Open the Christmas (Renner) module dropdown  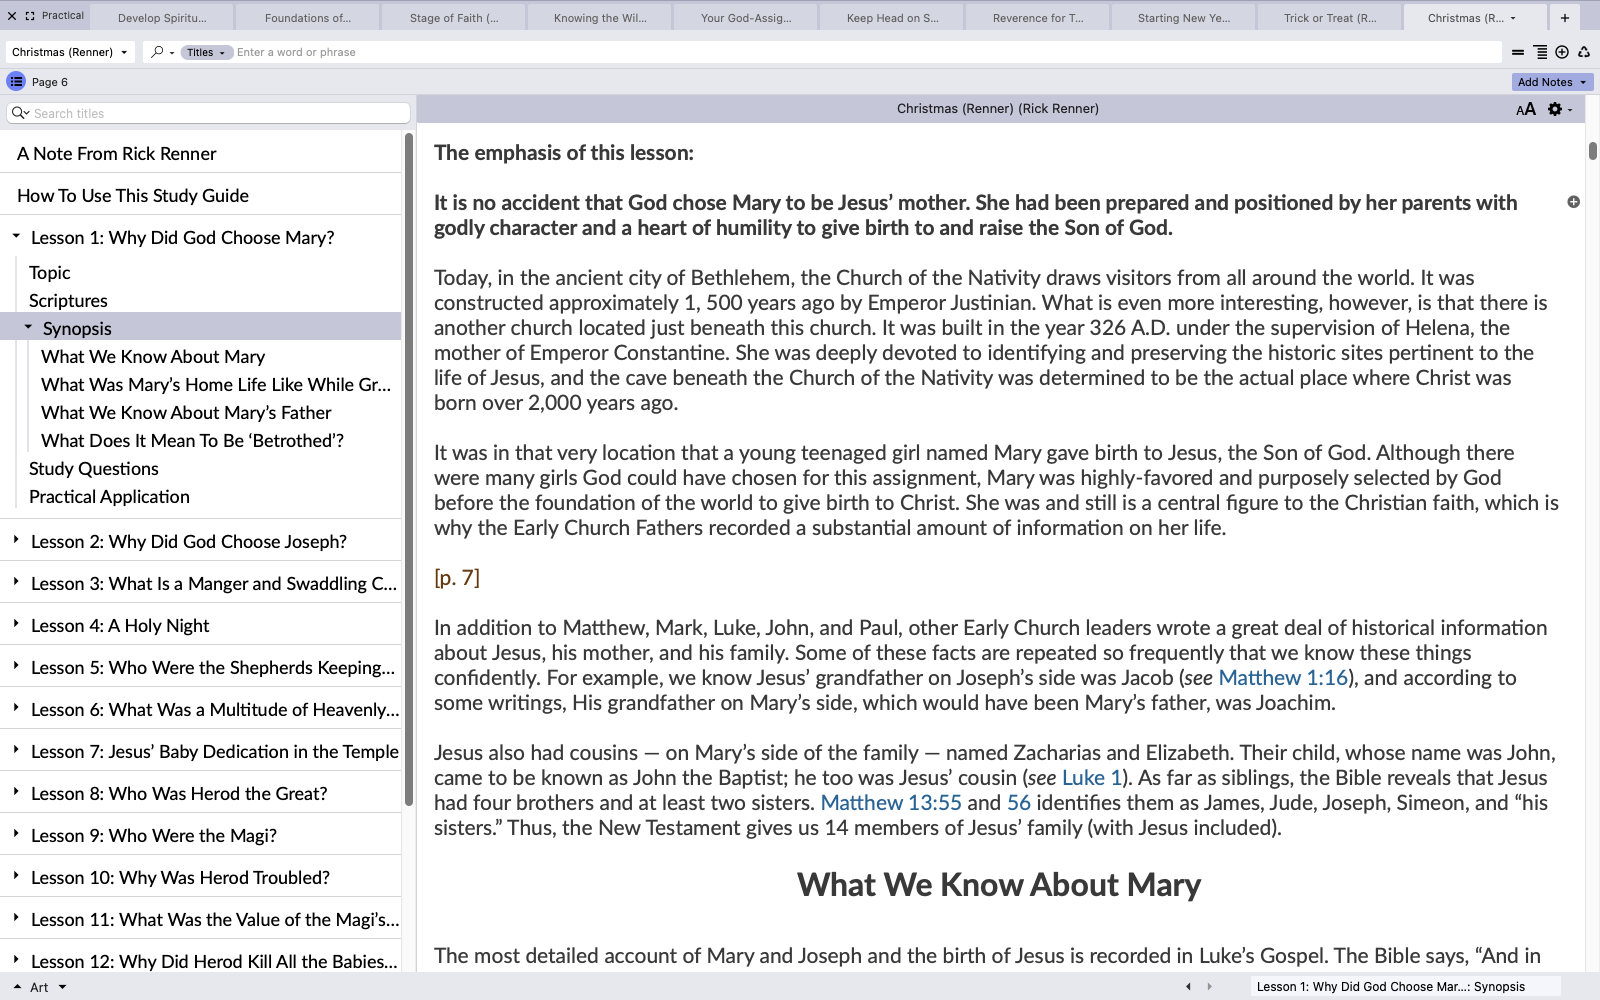[69, 52]
